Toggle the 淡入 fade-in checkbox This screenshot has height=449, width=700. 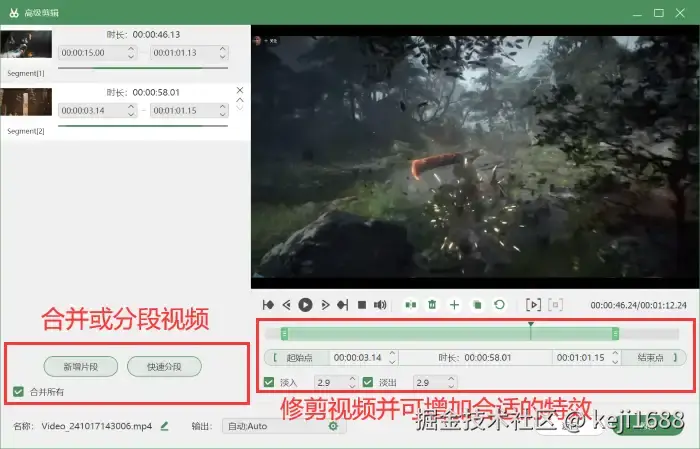click(269, 382)
